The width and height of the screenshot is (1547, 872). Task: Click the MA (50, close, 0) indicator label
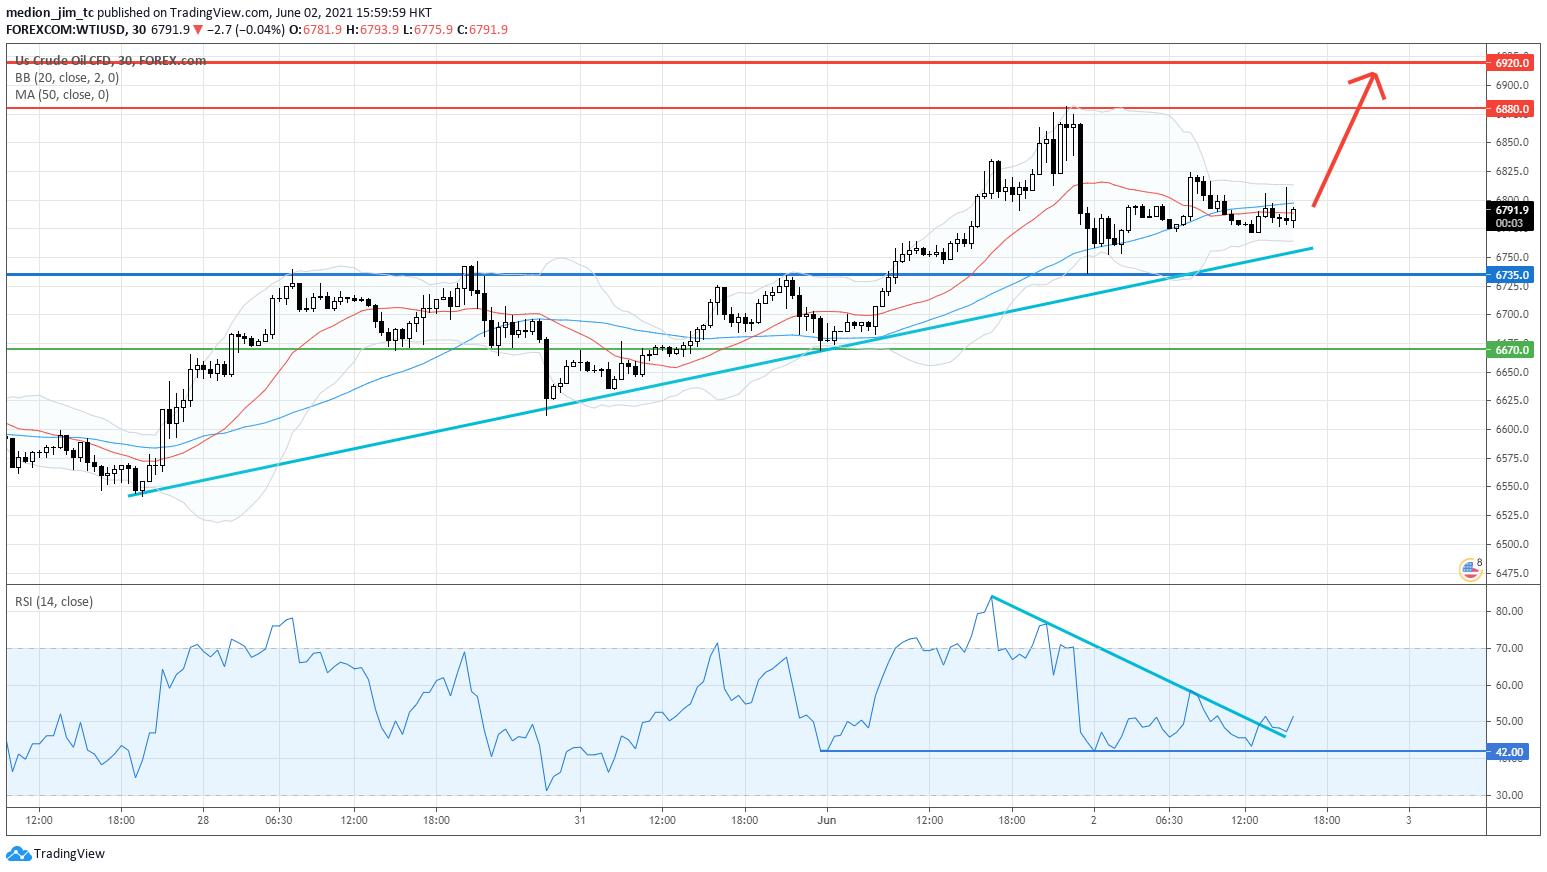coord(62,95)
